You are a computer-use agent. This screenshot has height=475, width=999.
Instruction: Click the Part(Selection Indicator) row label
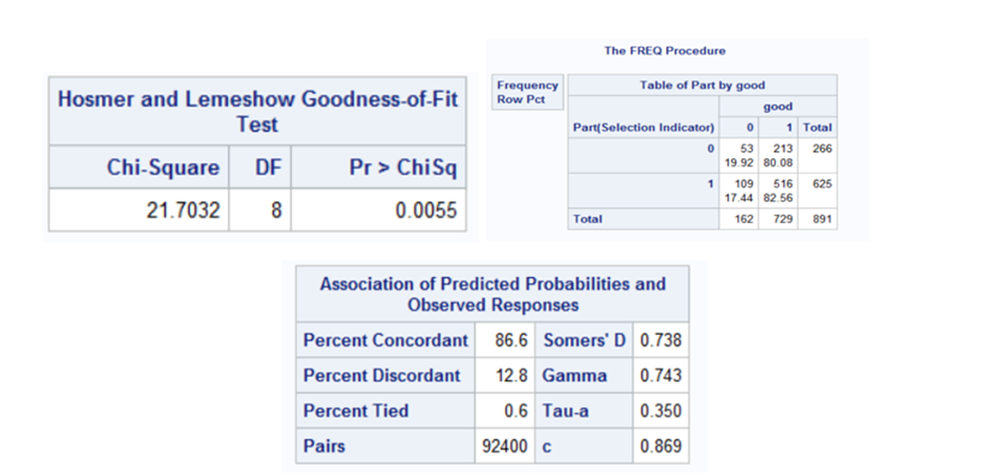(643, 128)
